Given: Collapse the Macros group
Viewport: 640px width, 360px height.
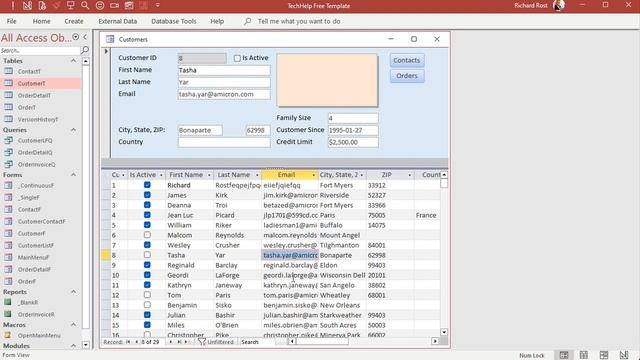Looking at the screenshot, I should pos(73,325).
